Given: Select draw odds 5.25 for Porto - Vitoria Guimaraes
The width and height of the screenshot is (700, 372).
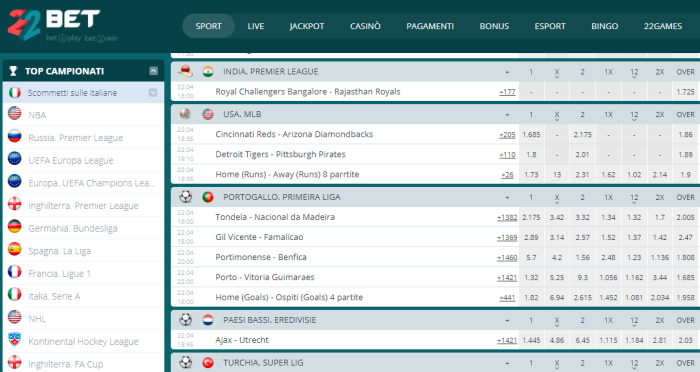Looking at the screenshot, I should coord(557,277).
